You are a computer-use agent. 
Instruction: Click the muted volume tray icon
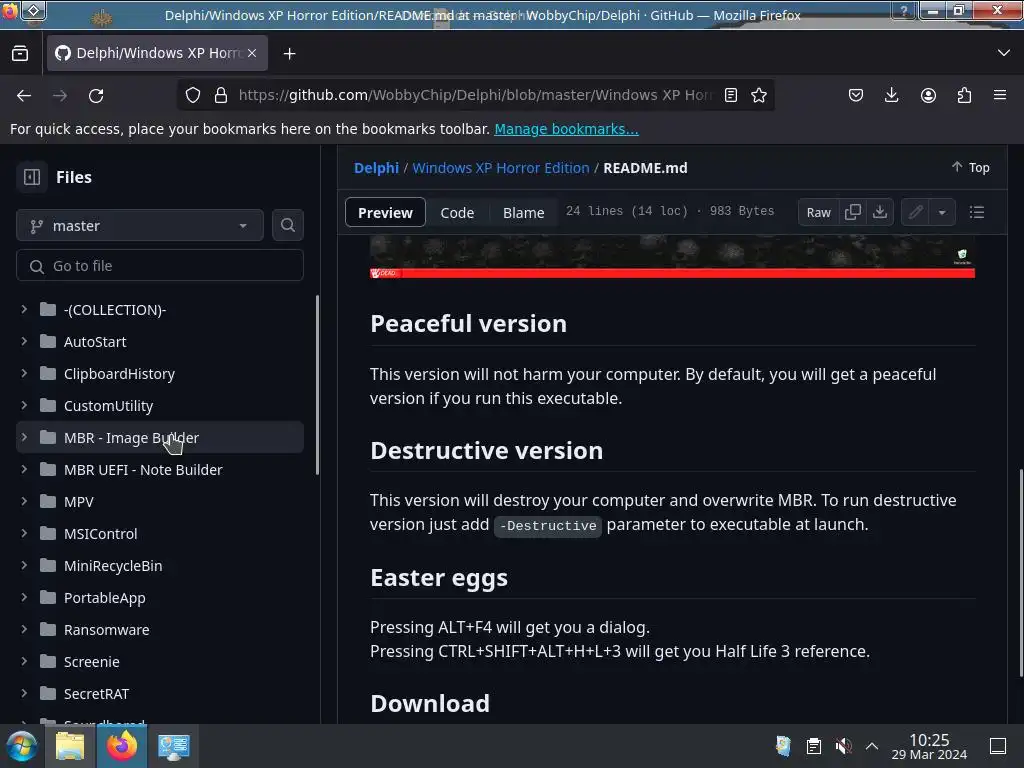coord(843,746)
